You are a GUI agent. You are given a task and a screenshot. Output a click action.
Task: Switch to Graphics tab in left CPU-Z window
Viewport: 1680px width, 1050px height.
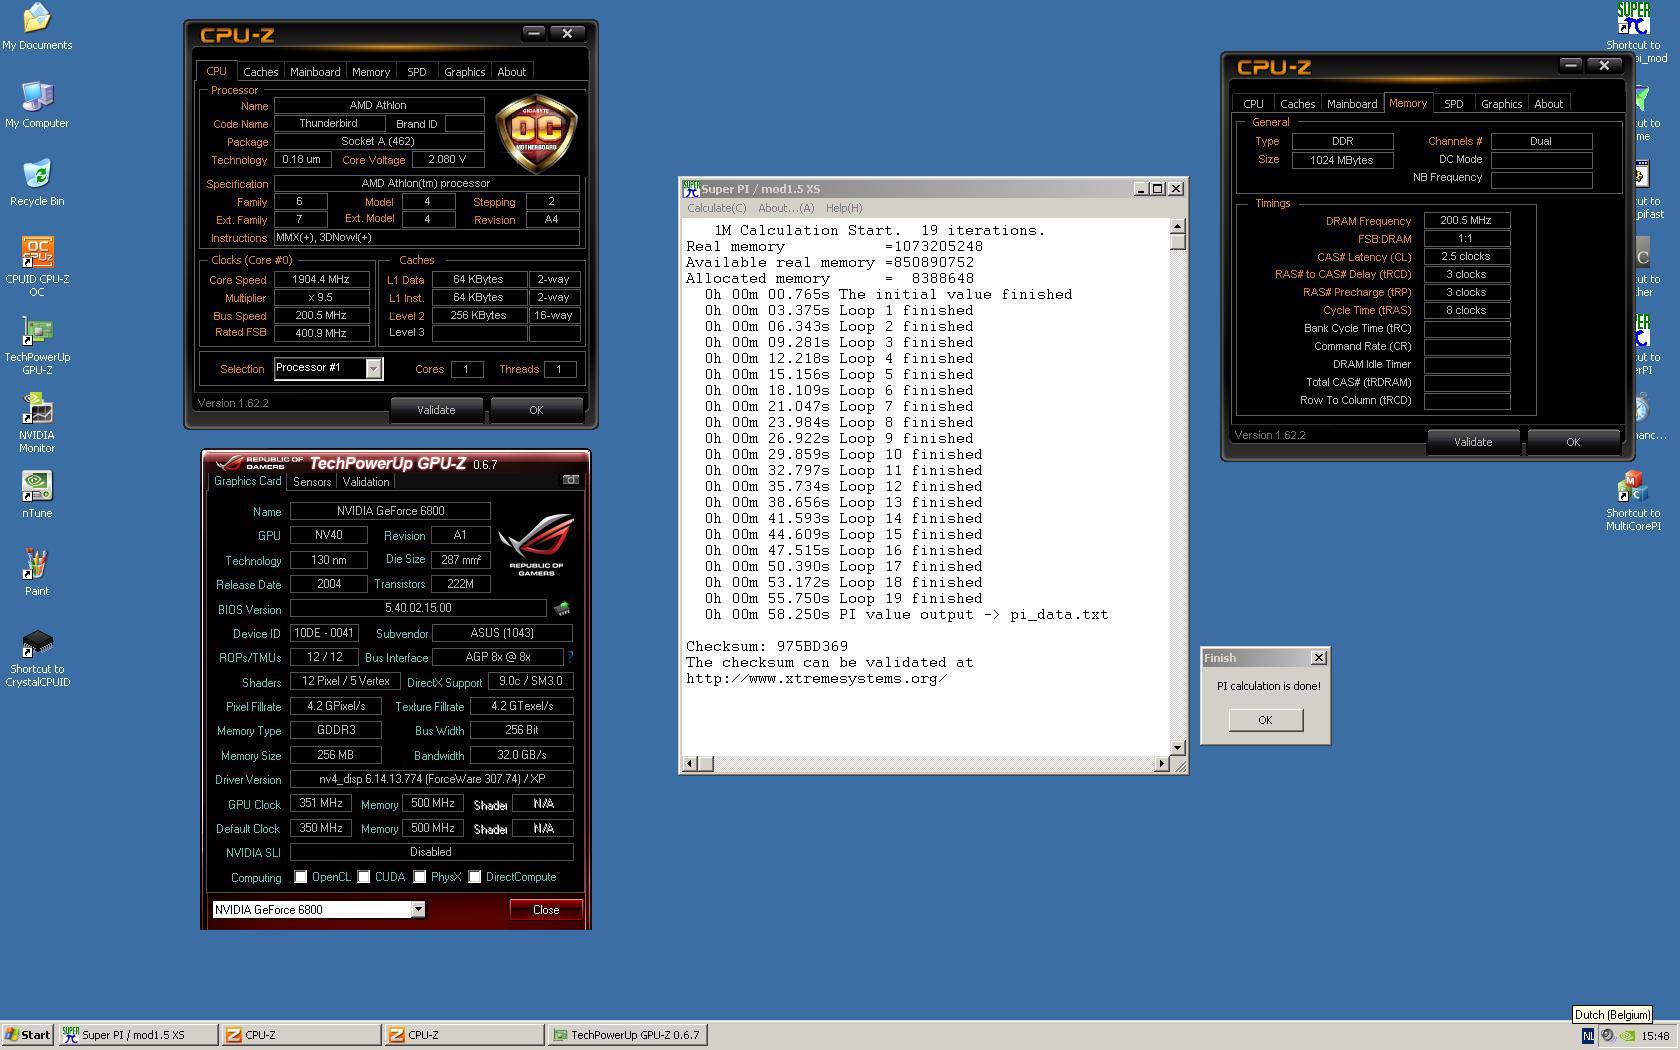click(464, 72)
